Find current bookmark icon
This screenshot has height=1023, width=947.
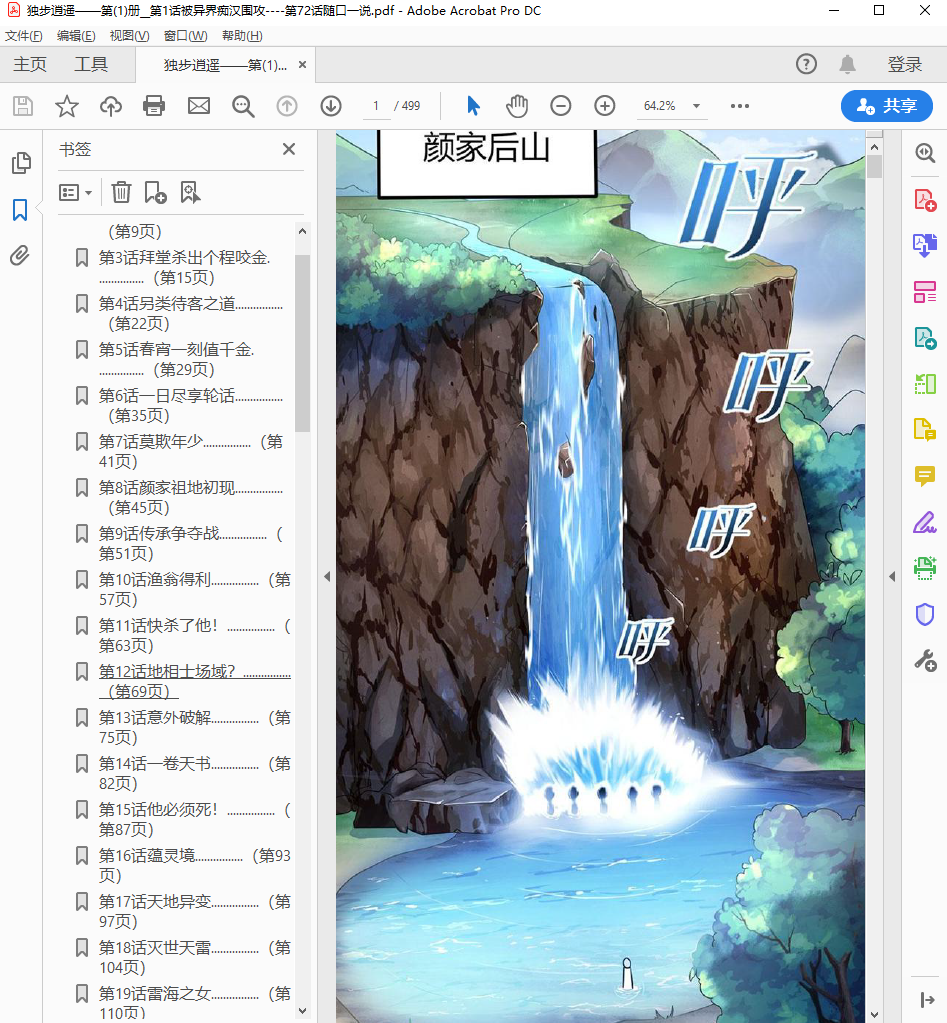click(190, 192)
